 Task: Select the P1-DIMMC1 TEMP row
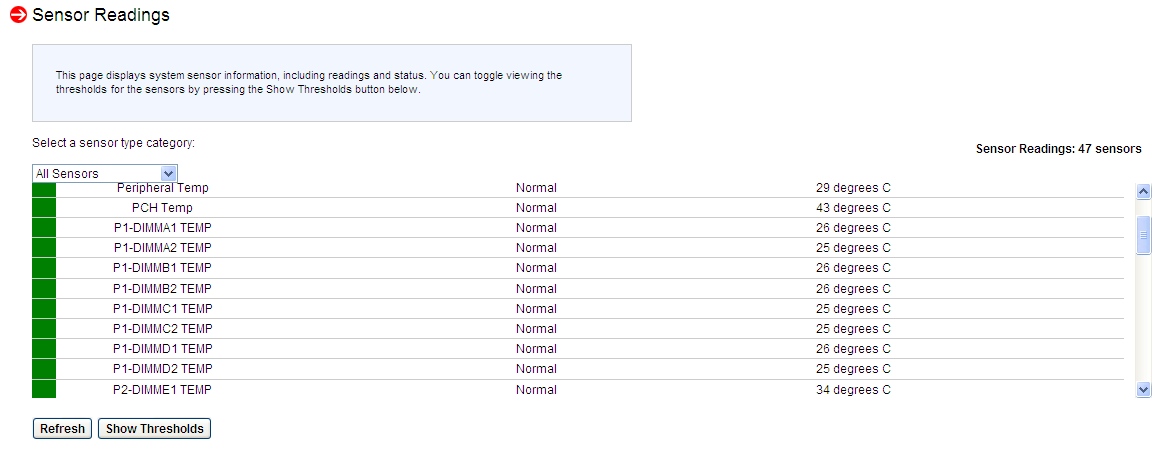click(x=162, y=309)
